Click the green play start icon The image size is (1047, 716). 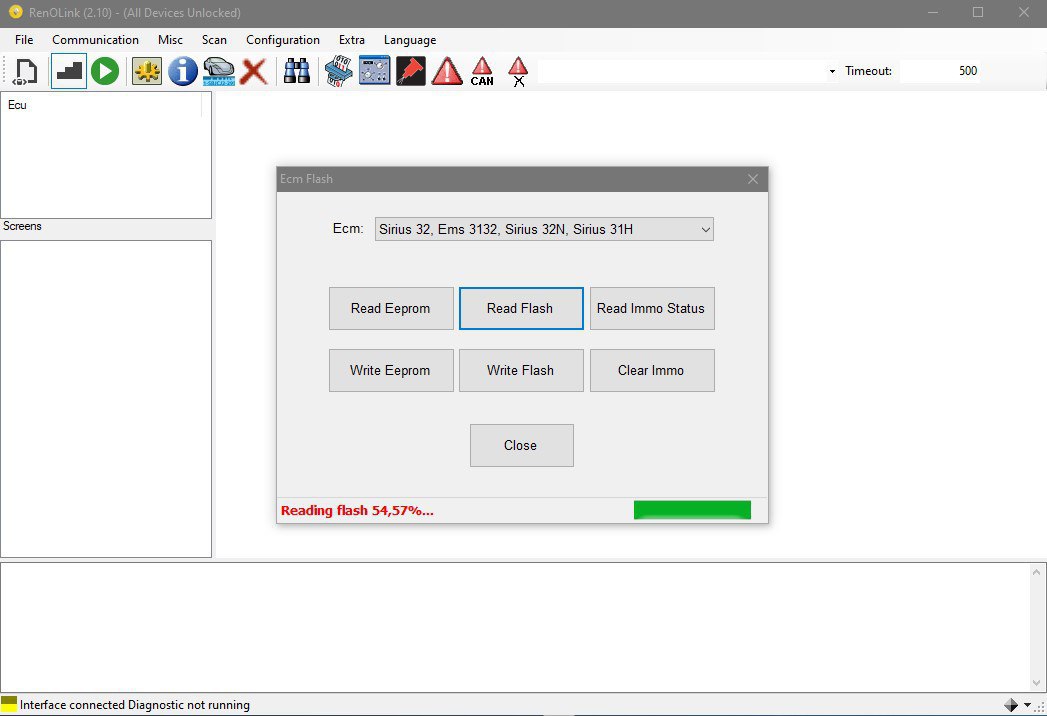pyautogui.click(x=105, y=71)
